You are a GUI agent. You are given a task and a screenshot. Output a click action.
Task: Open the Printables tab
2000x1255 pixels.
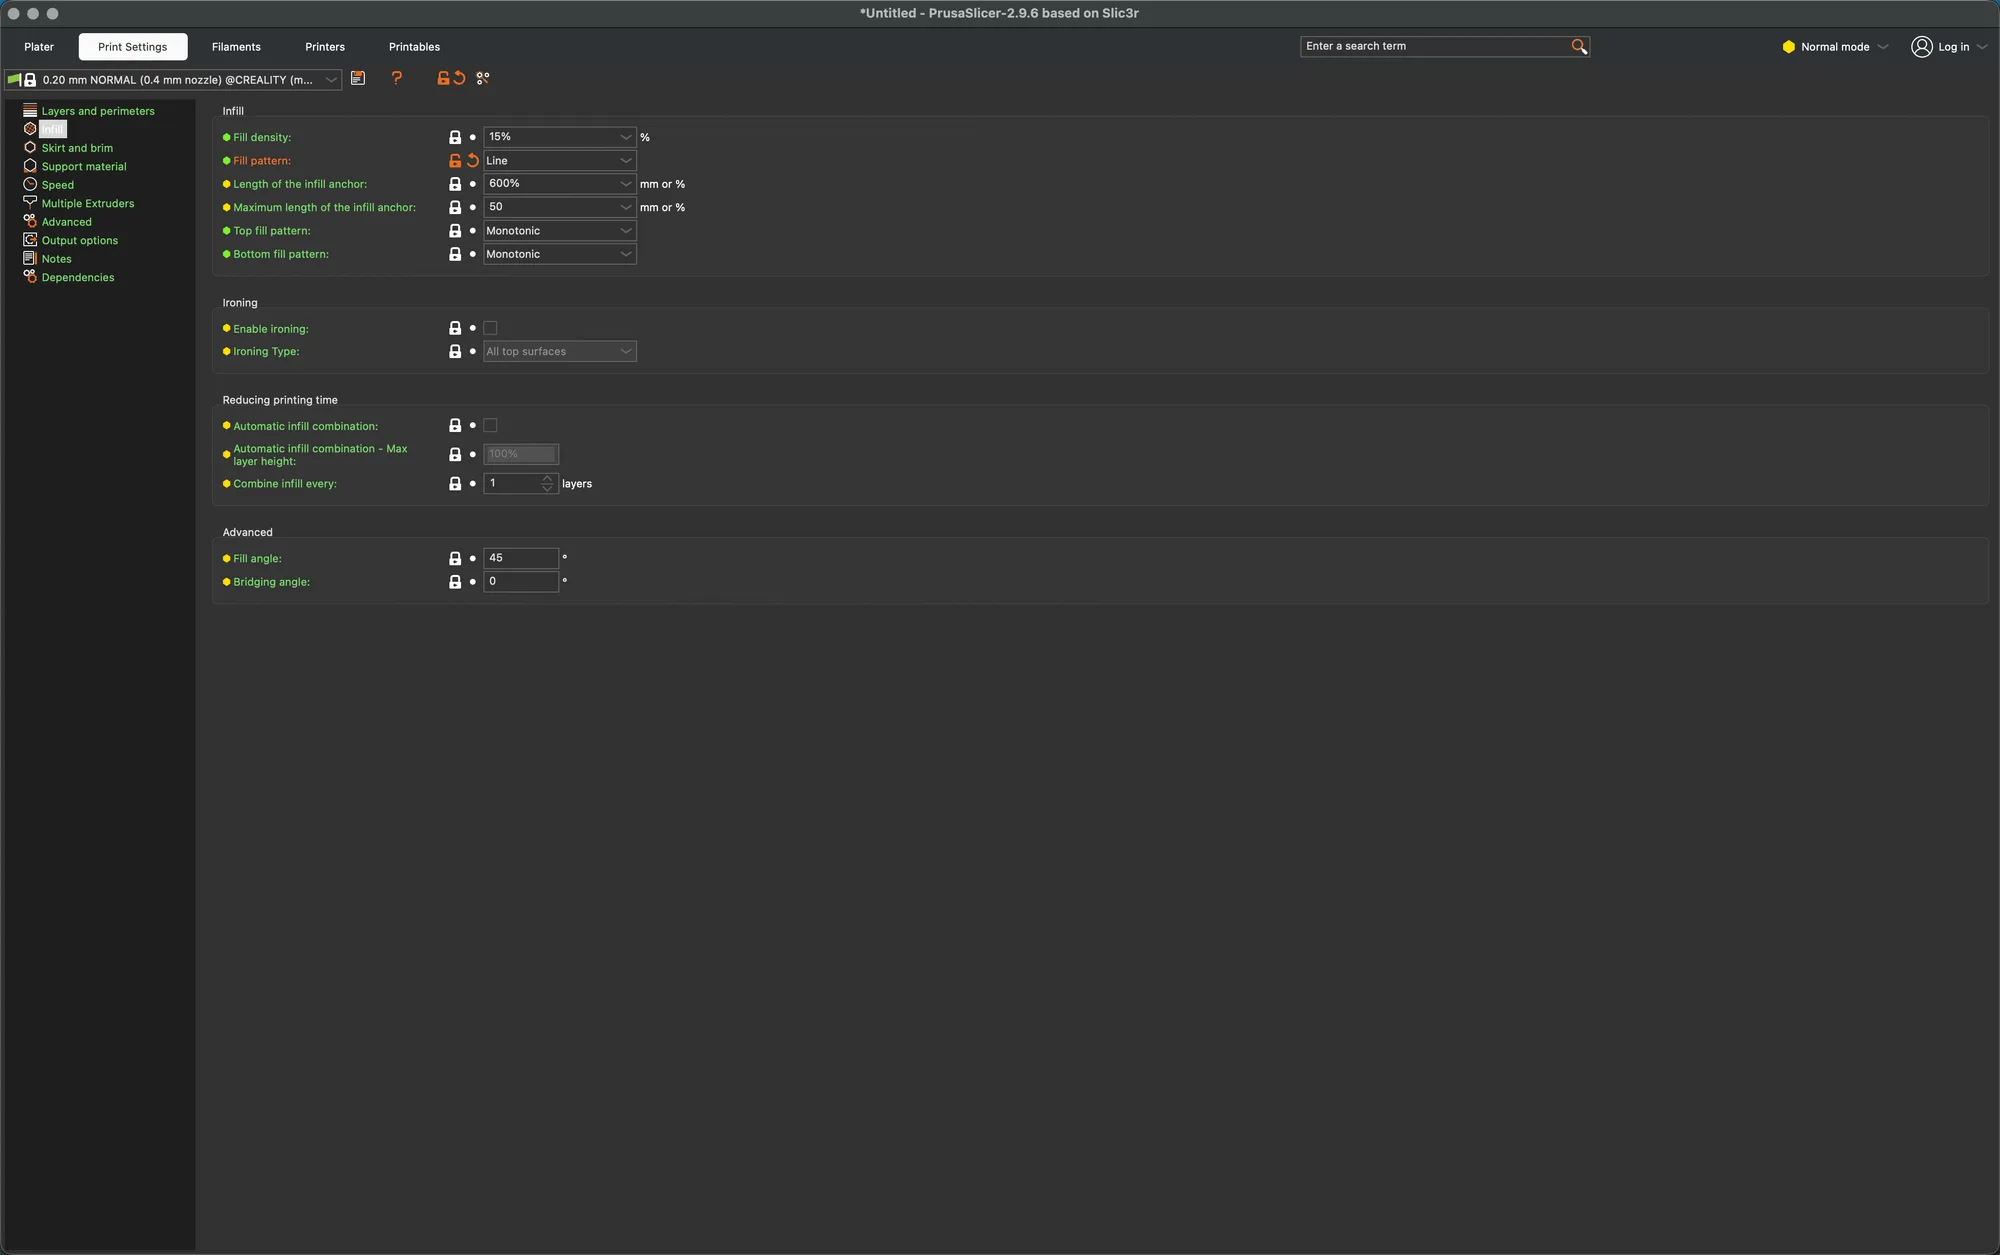(x=414, y=47)
